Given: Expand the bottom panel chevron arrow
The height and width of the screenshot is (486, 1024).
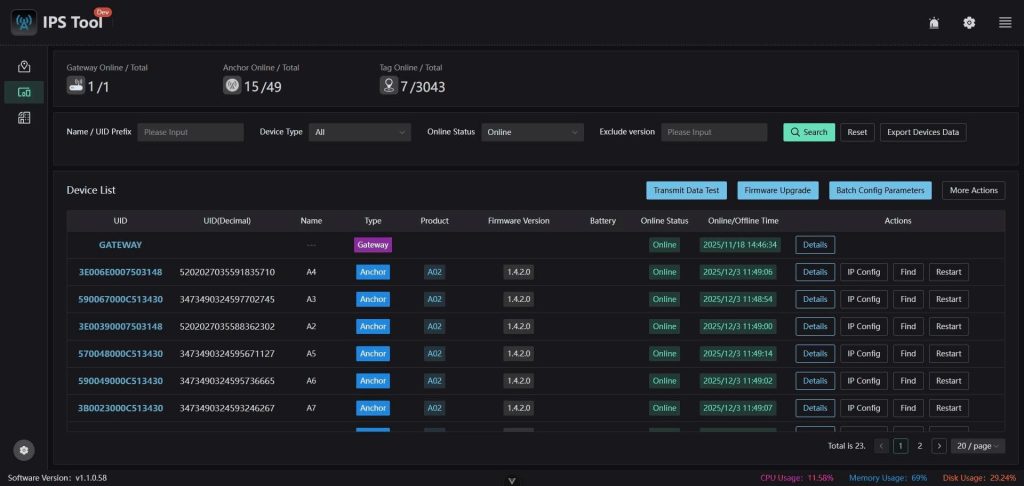Looking at the screenshot, I should [512, 481].
